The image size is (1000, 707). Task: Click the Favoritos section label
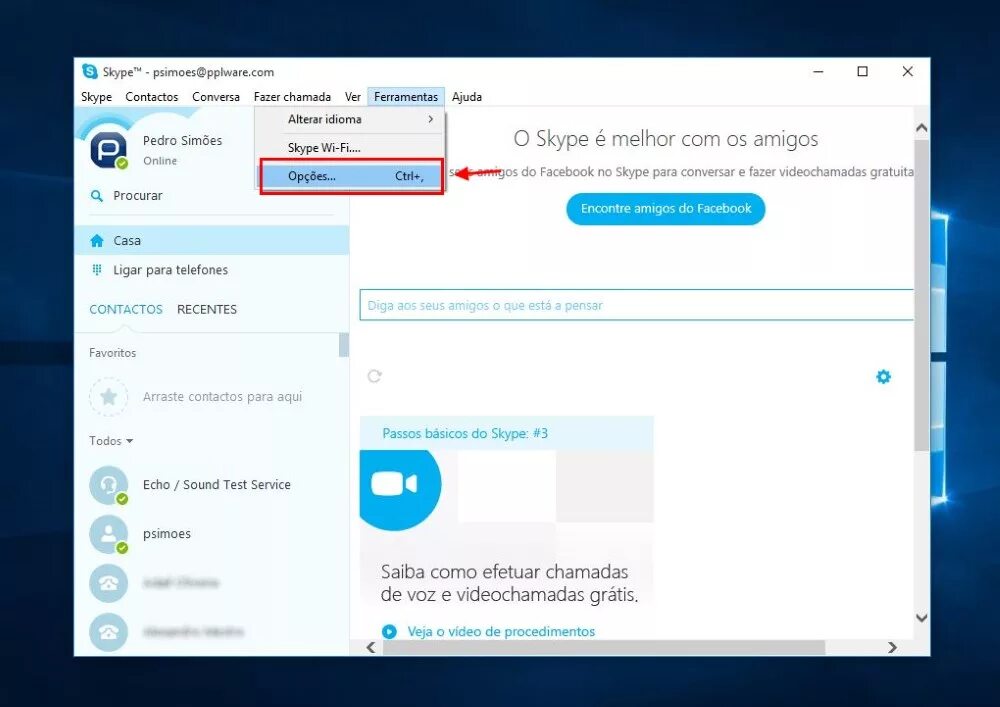tap(112, 353)
